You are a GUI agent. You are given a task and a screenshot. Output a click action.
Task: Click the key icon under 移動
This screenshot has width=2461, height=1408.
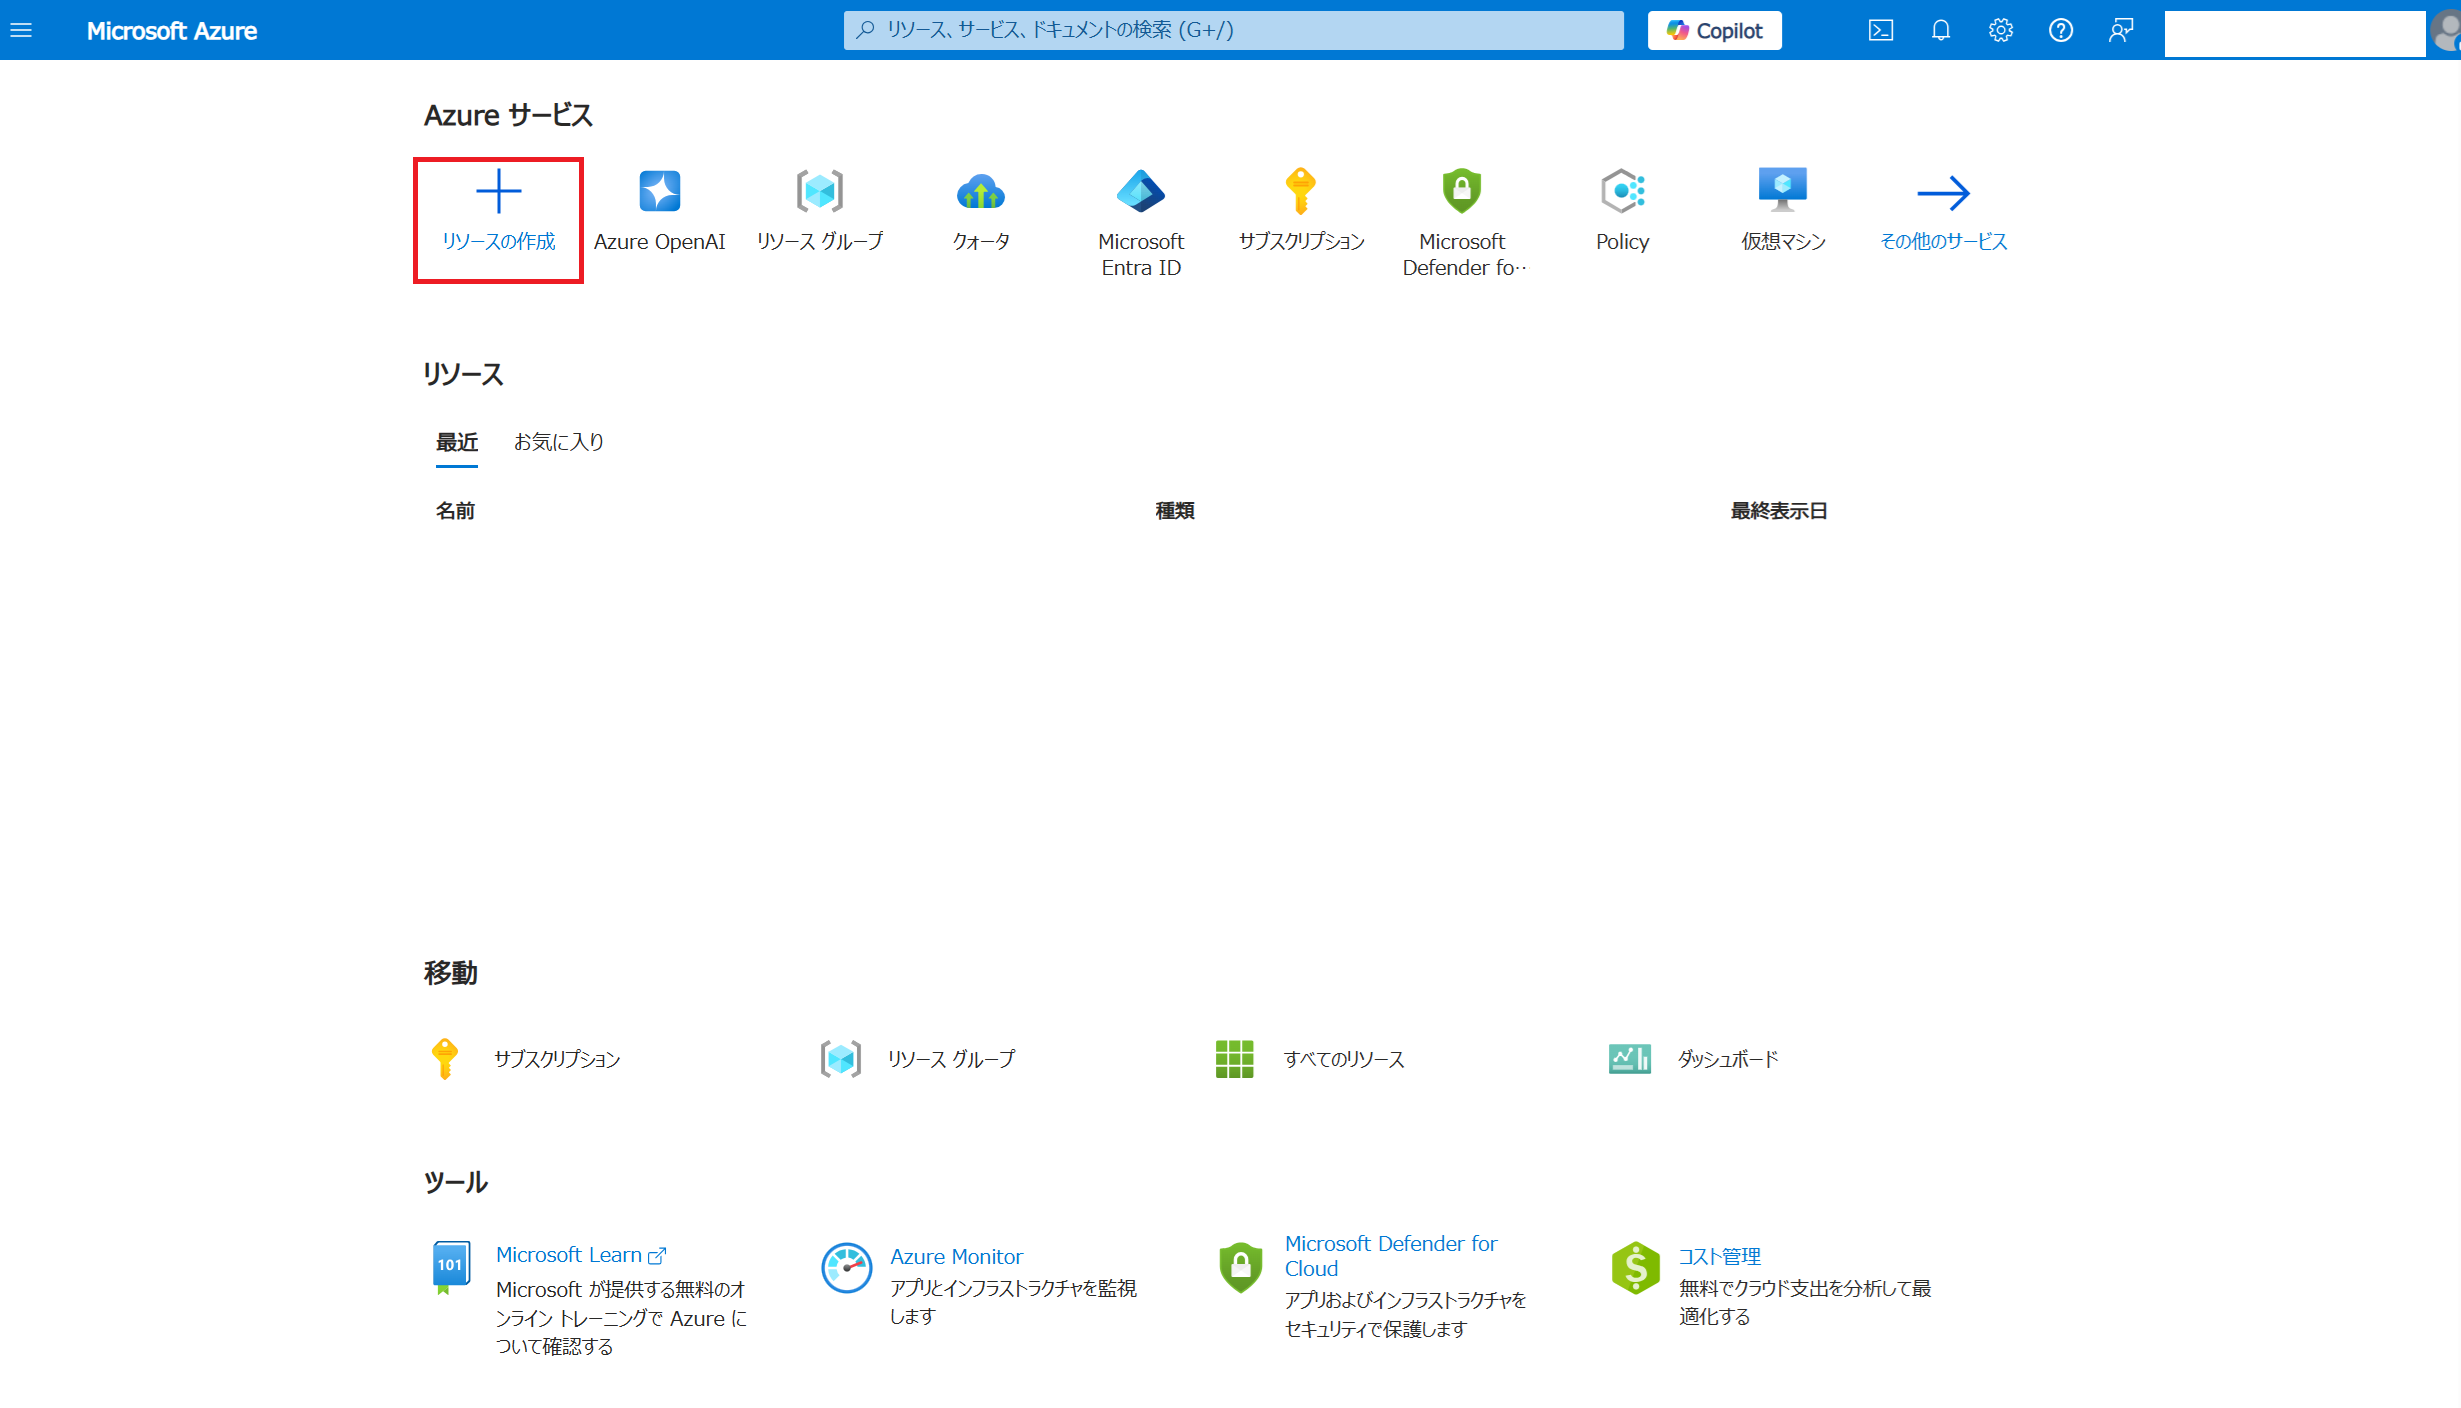pos(445,1059)
